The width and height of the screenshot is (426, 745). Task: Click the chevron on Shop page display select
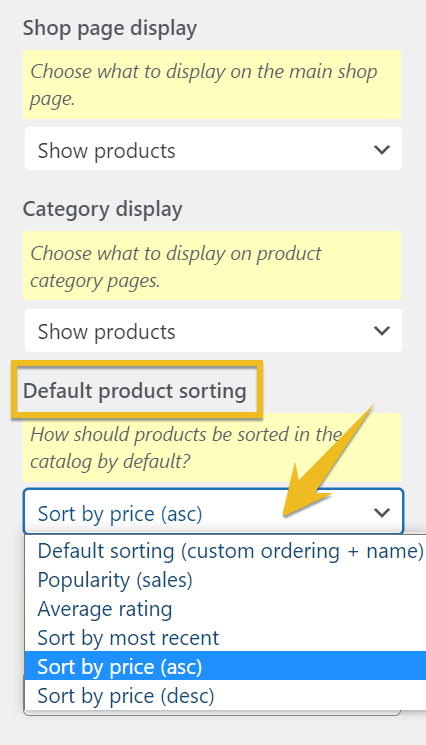[x=382, y=150]
